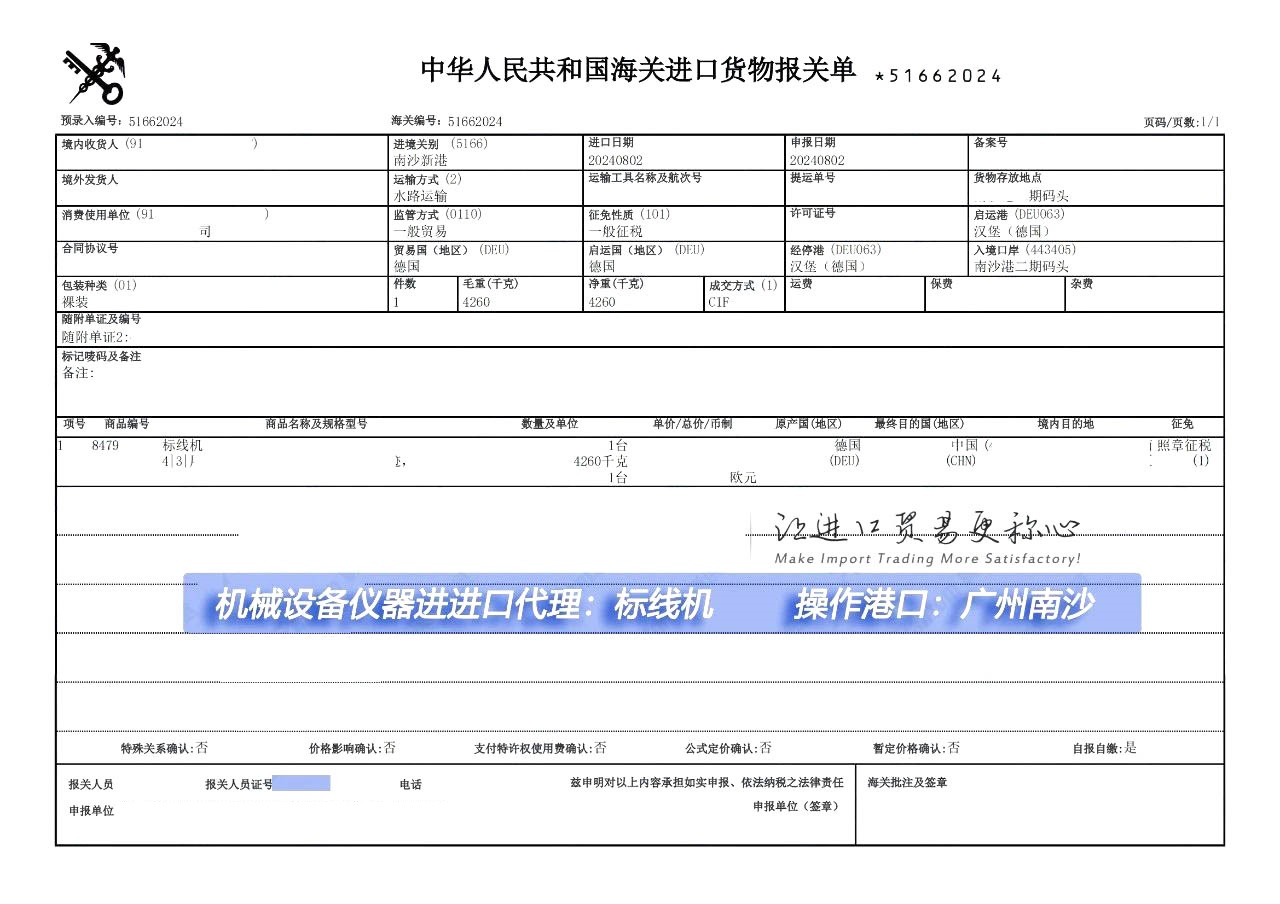Click the handwritten Chinese slogan signature
The image size is (1280, 904).
927,527
